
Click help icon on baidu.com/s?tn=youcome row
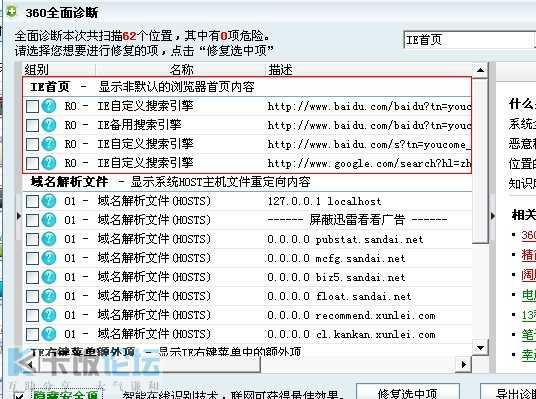coord(49,144)
